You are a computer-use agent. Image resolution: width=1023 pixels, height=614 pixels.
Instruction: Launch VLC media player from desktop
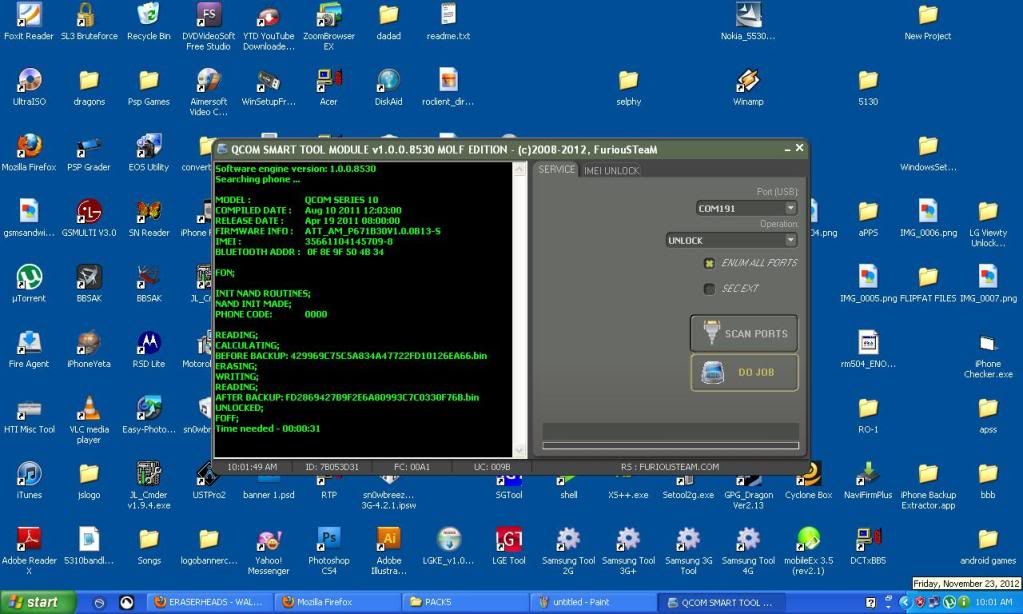(x=89, y=408)
